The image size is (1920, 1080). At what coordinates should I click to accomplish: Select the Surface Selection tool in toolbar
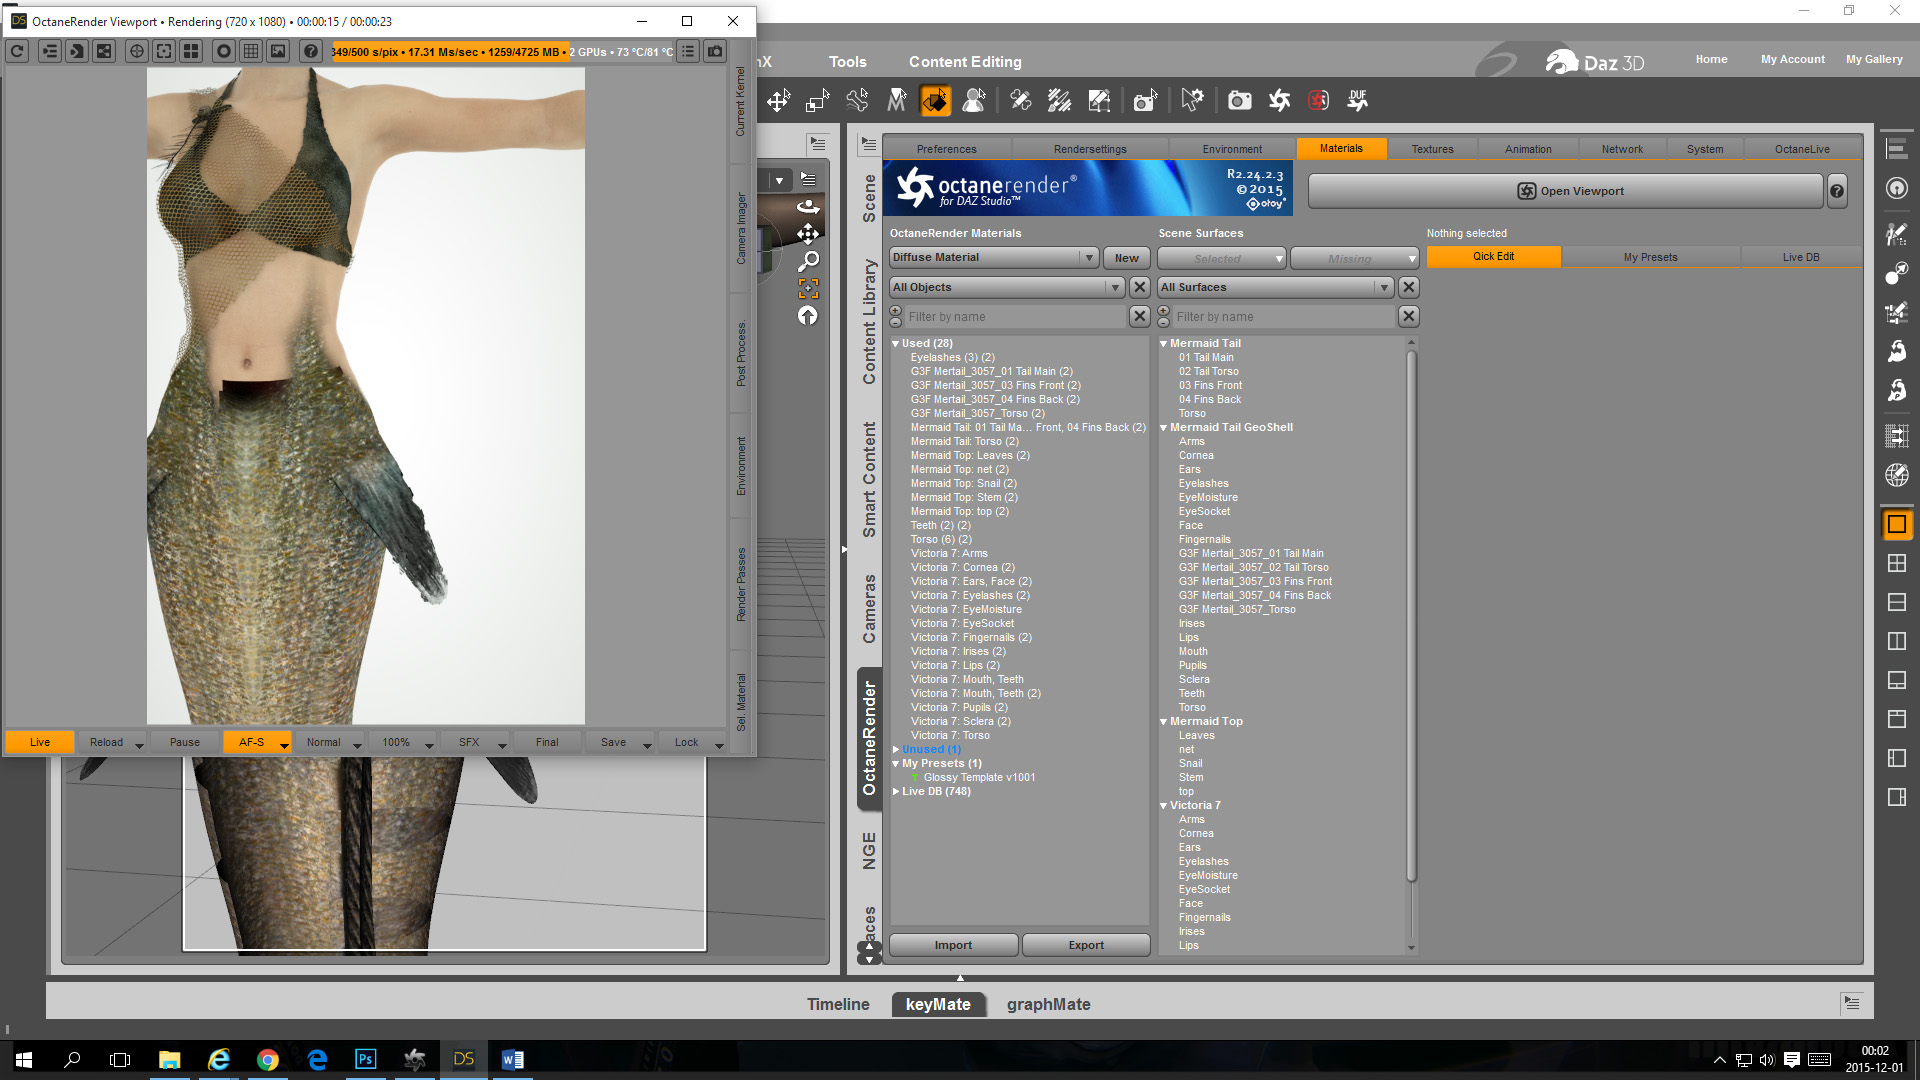935,100
